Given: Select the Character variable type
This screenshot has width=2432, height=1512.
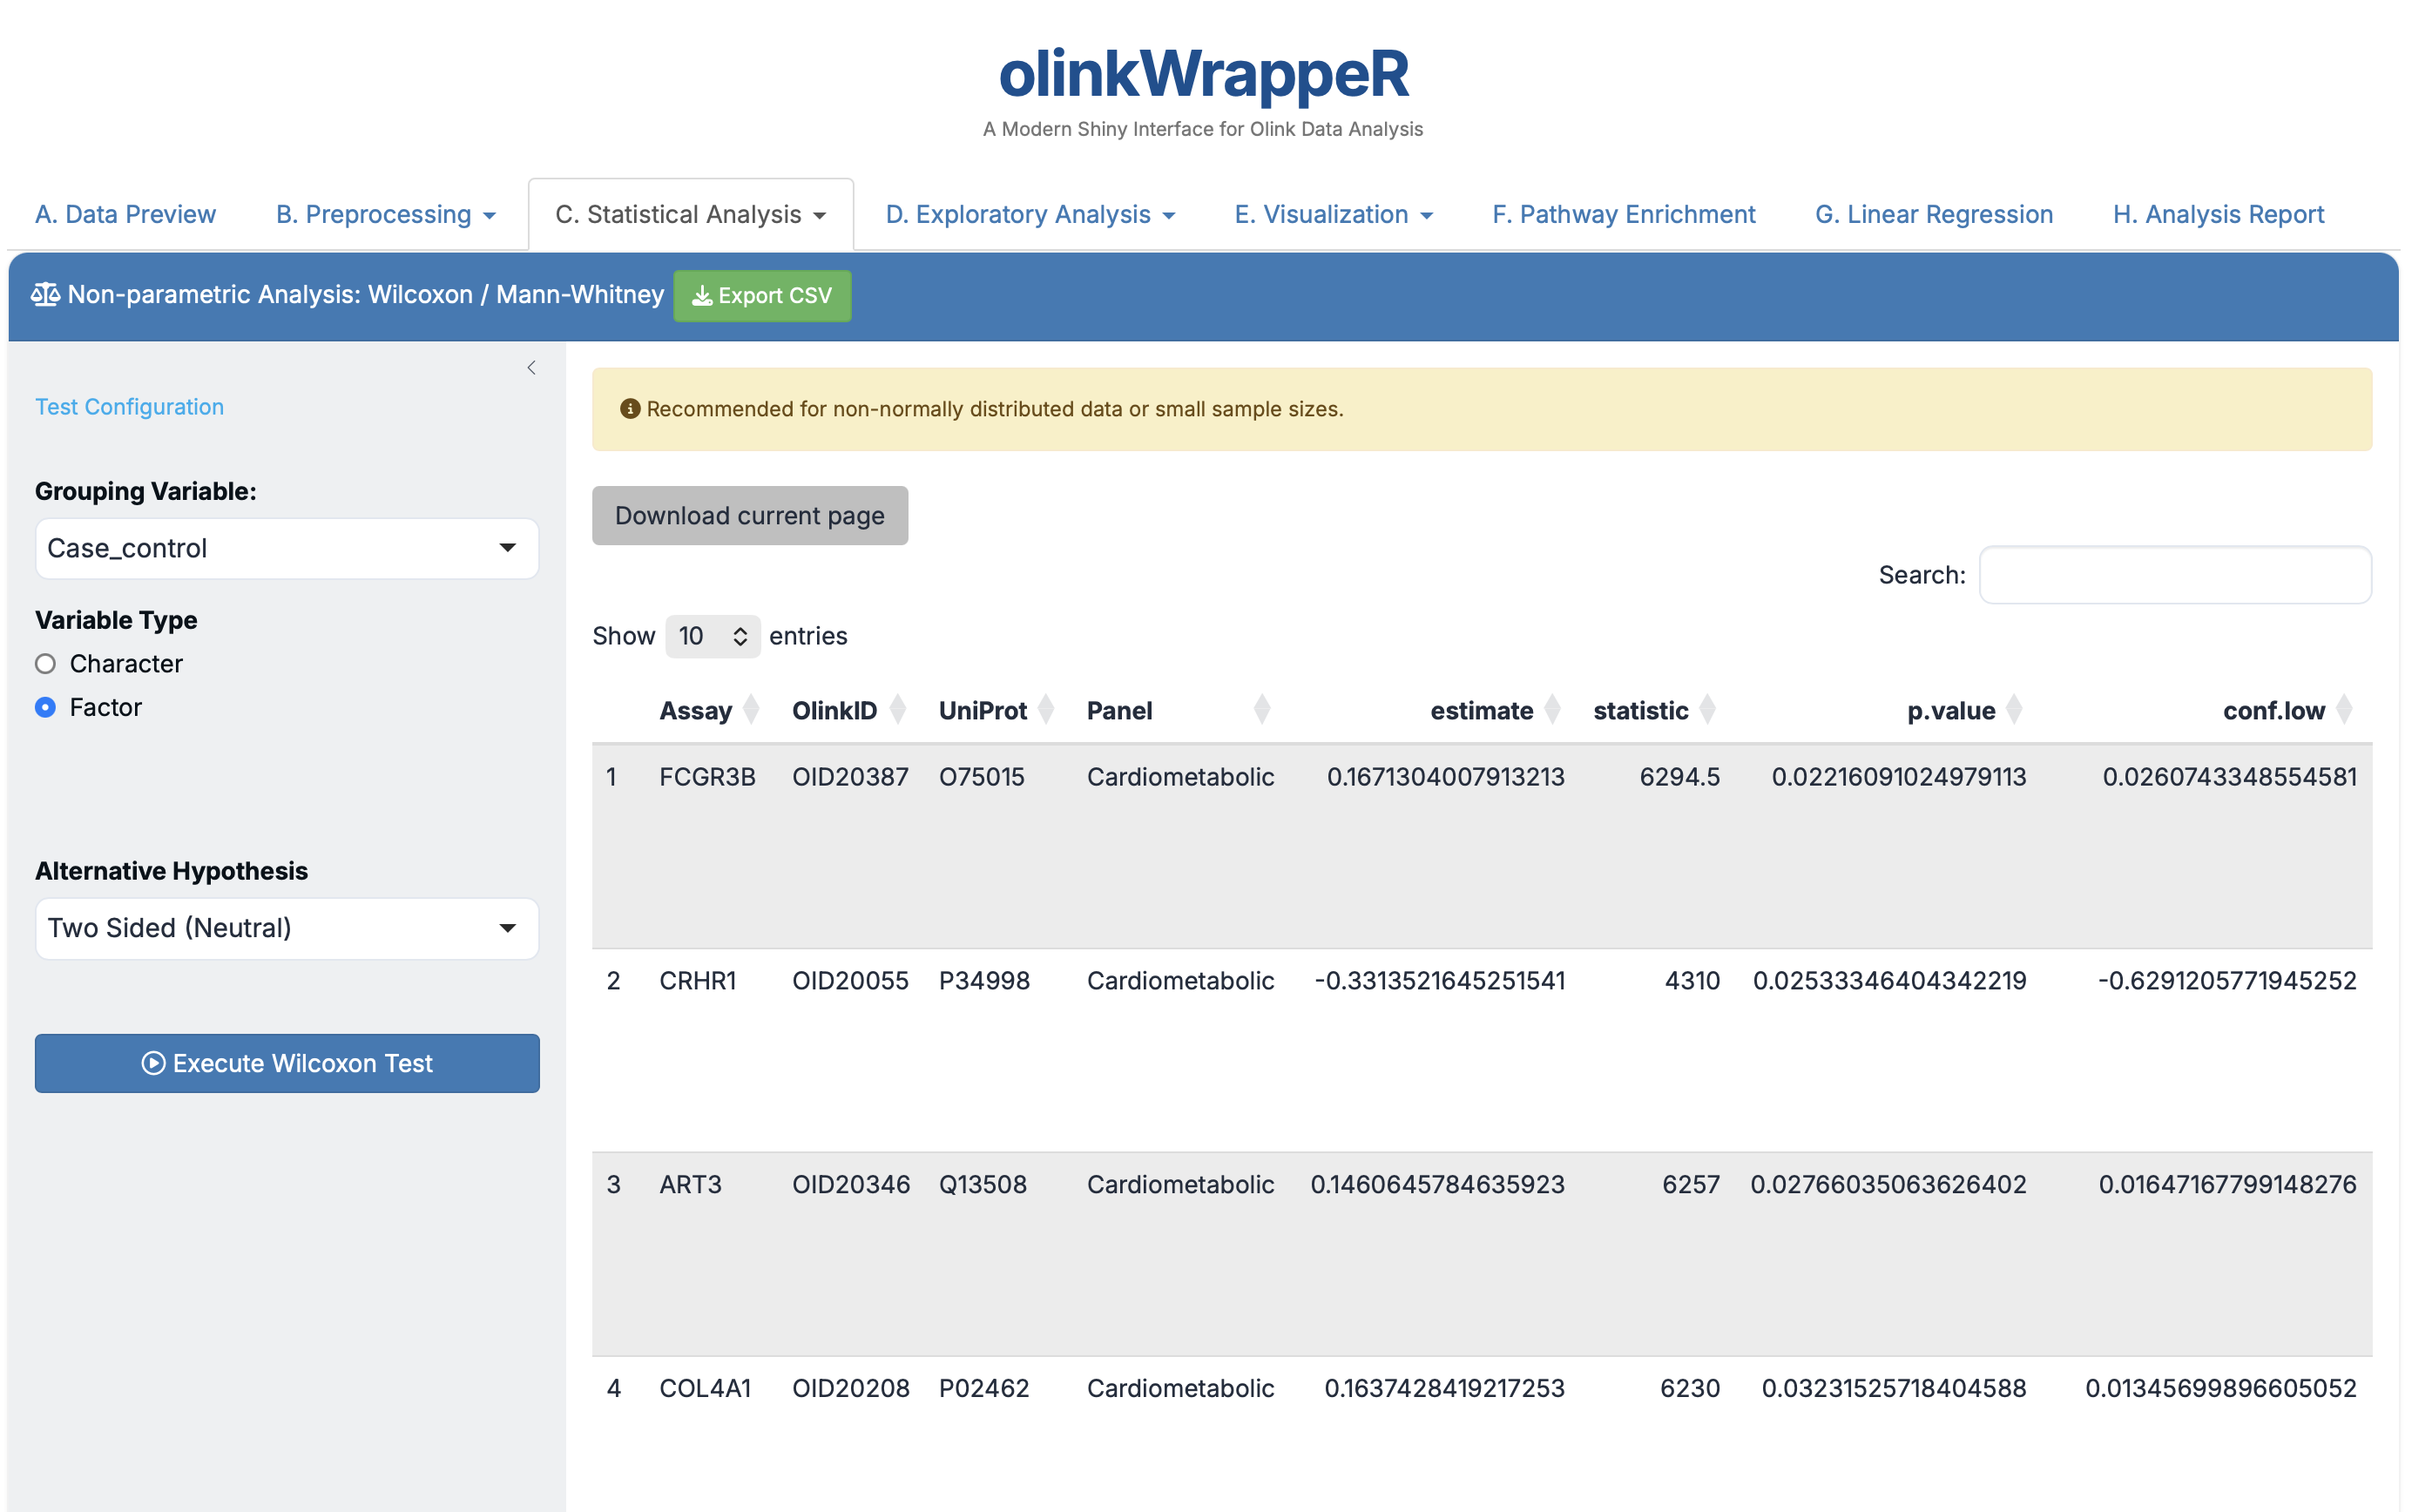Looking at the screenshot, I should coord(46,664).
